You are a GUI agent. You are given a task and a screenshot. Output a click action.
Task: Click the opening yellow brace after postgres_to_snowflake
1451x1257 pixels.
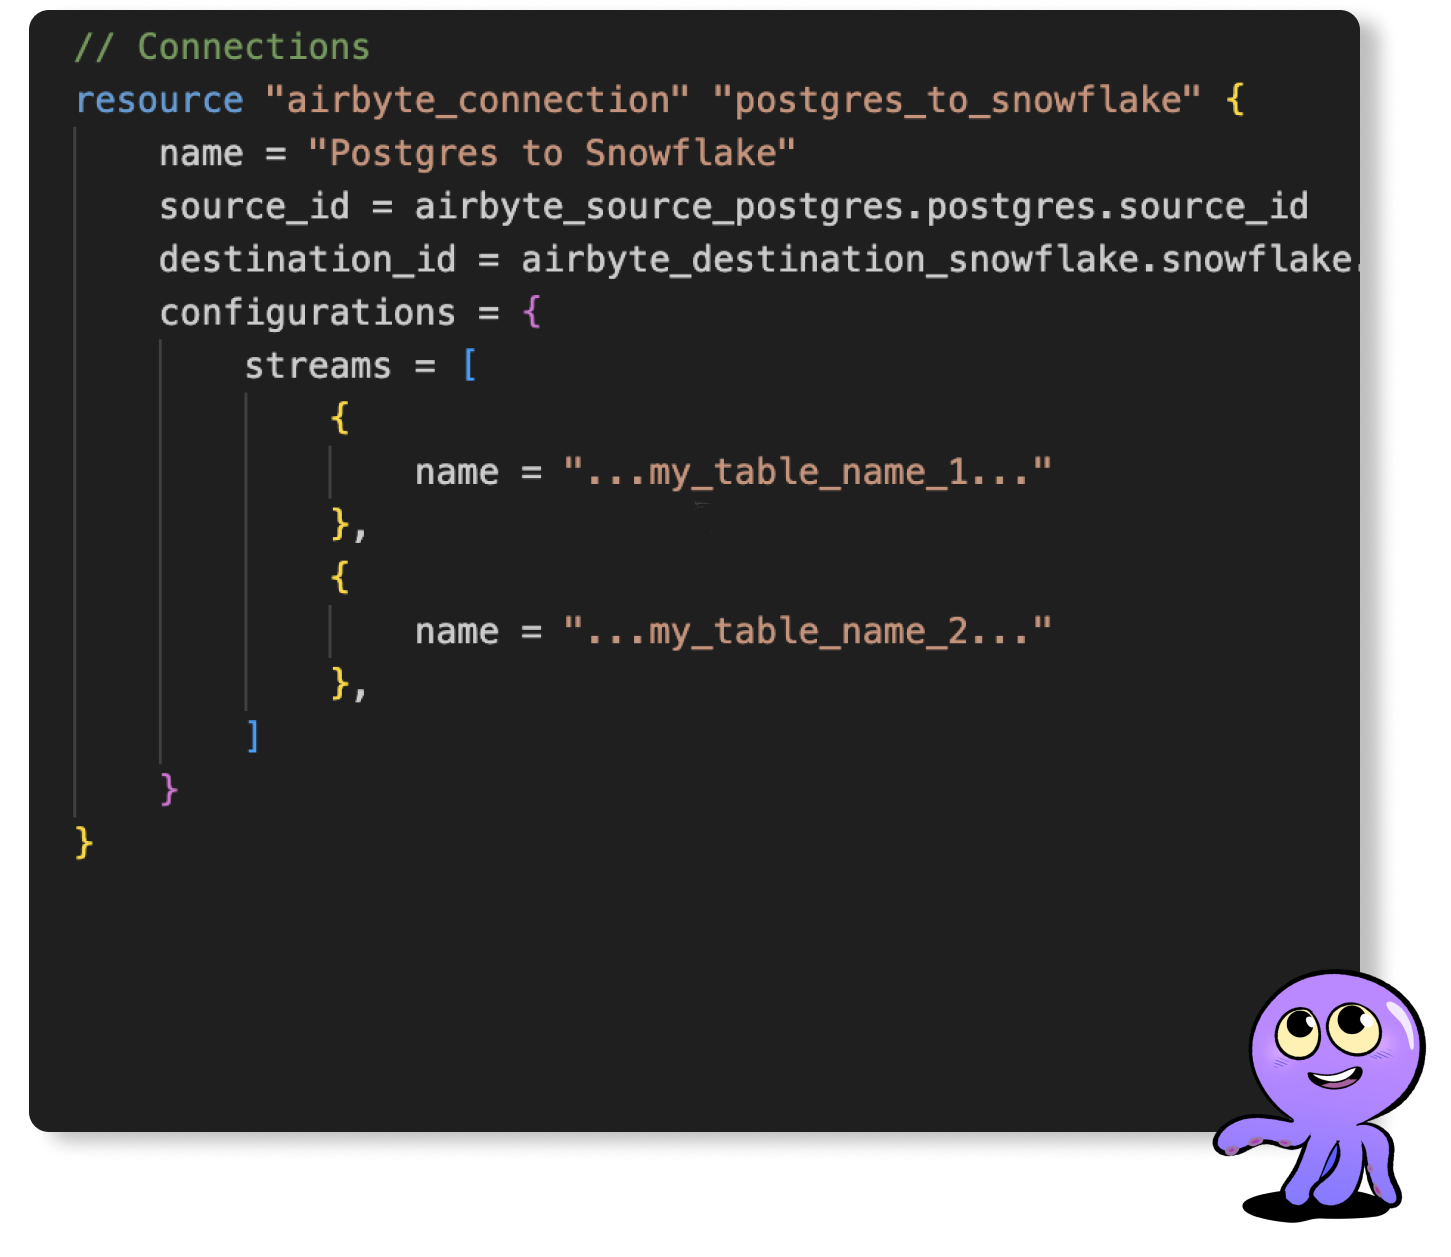(1235, 100)
